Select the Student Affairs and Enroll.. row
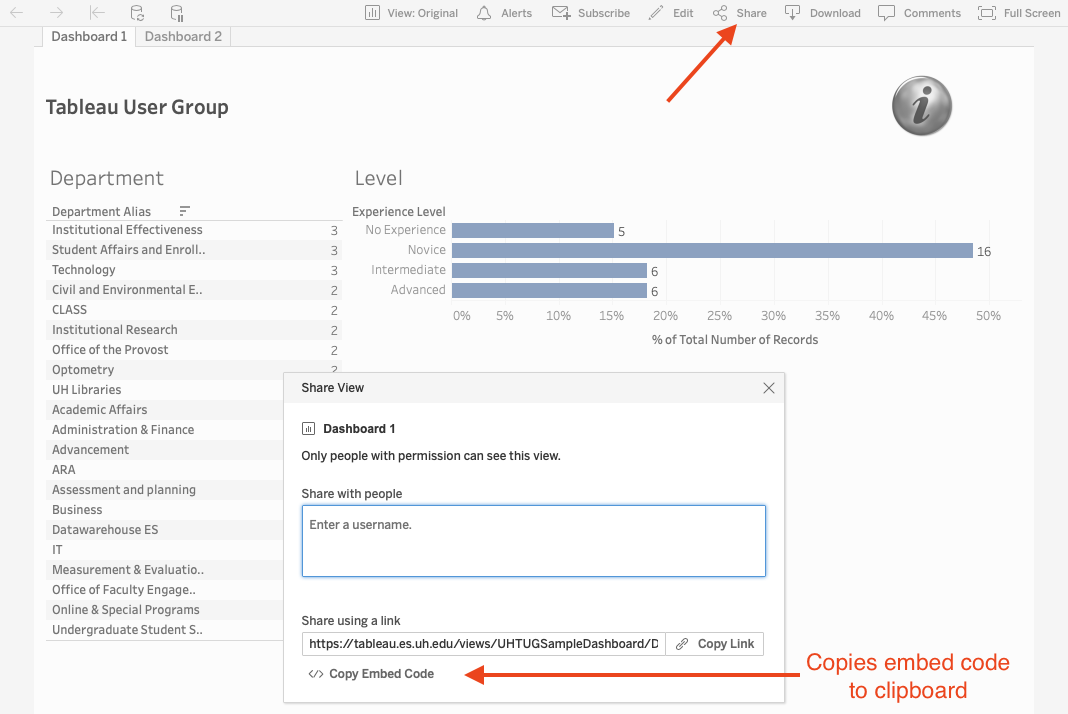1068x714 pixels. click(194, 250)
